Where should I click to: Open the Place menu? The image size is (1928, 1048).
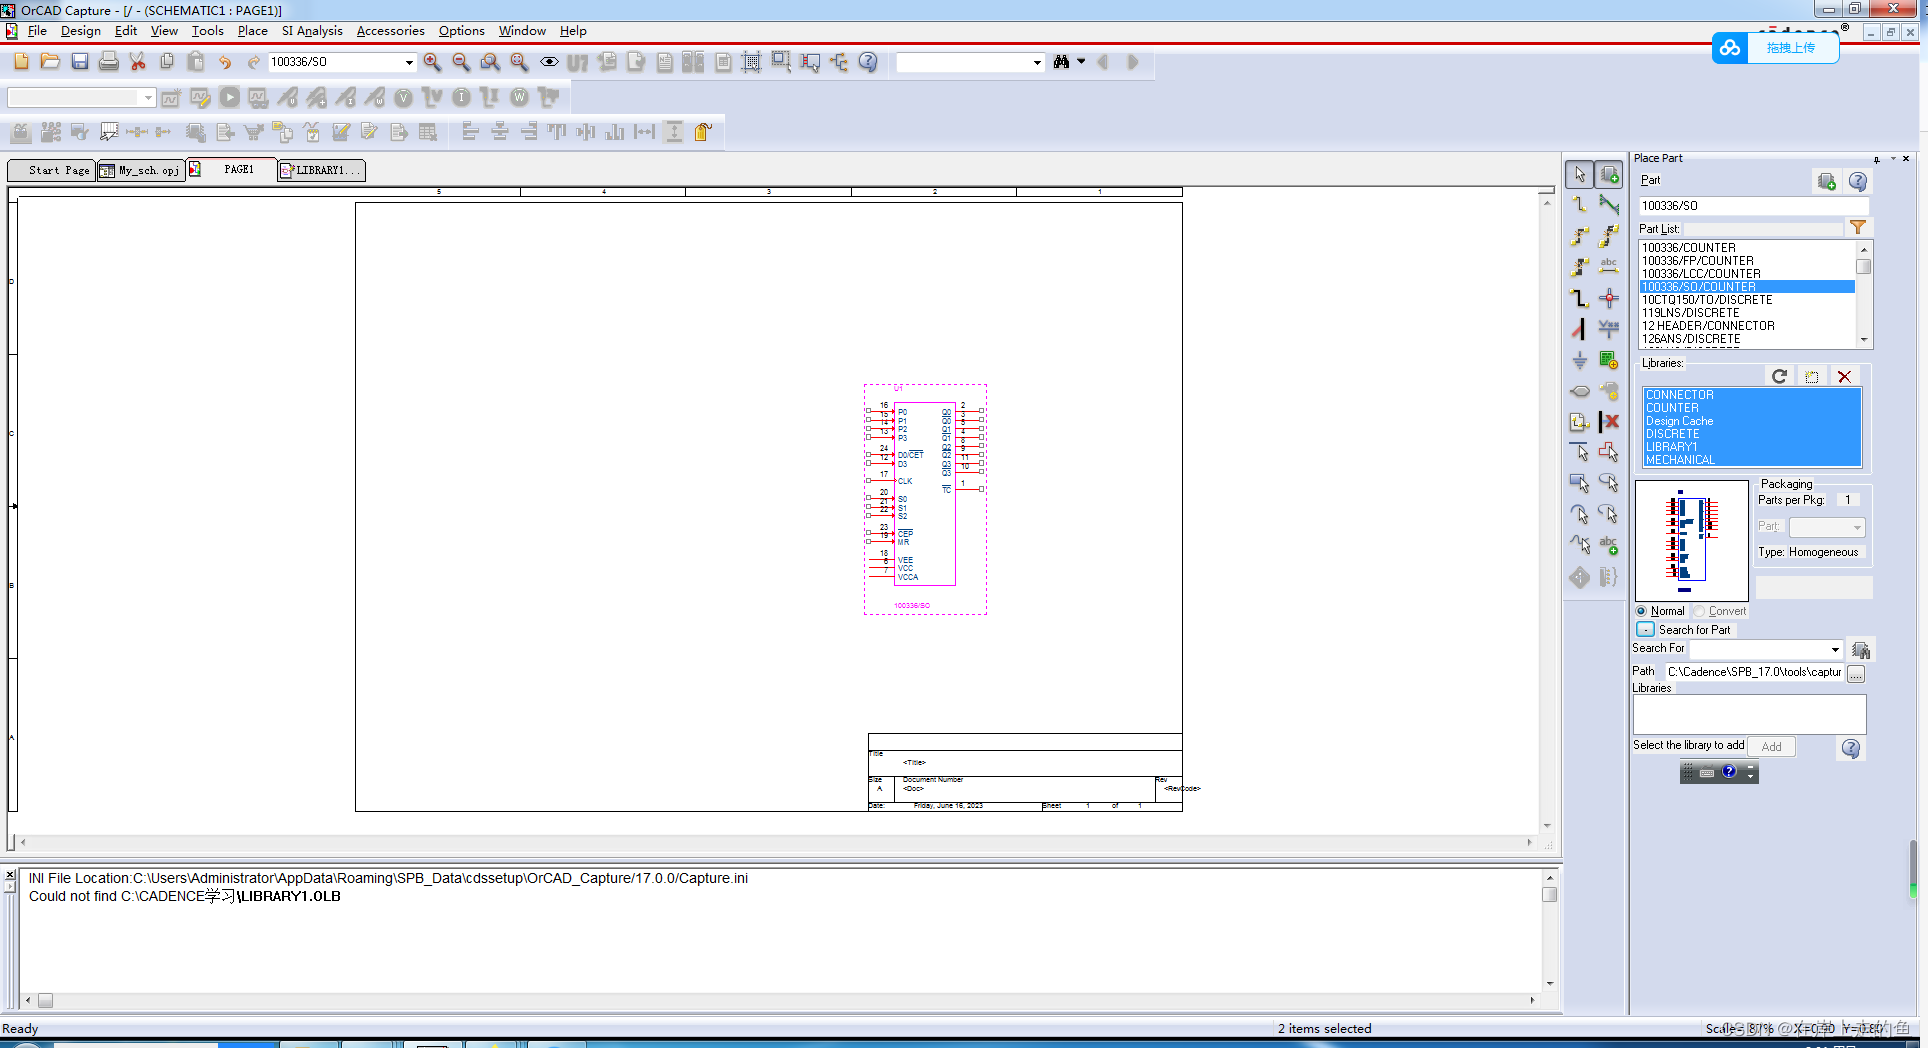252,31
